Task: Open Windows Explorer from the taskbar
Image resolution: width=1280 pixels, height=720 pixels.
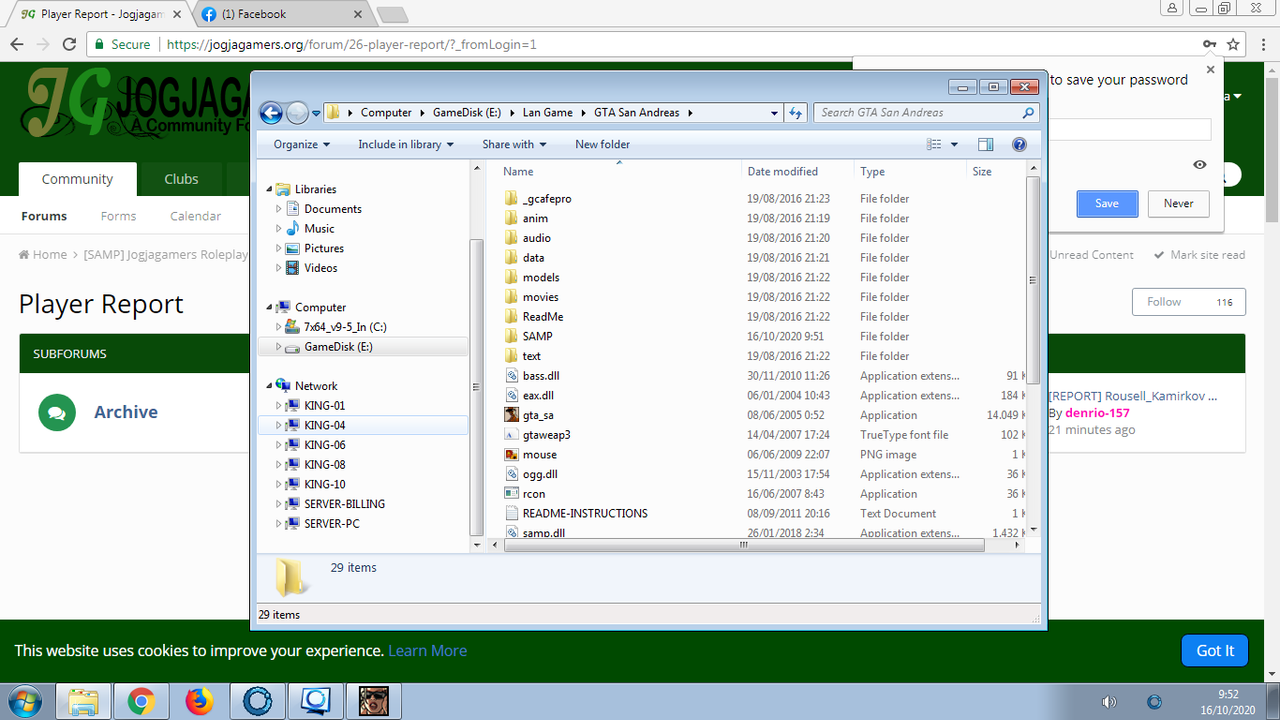Action: 83,702
